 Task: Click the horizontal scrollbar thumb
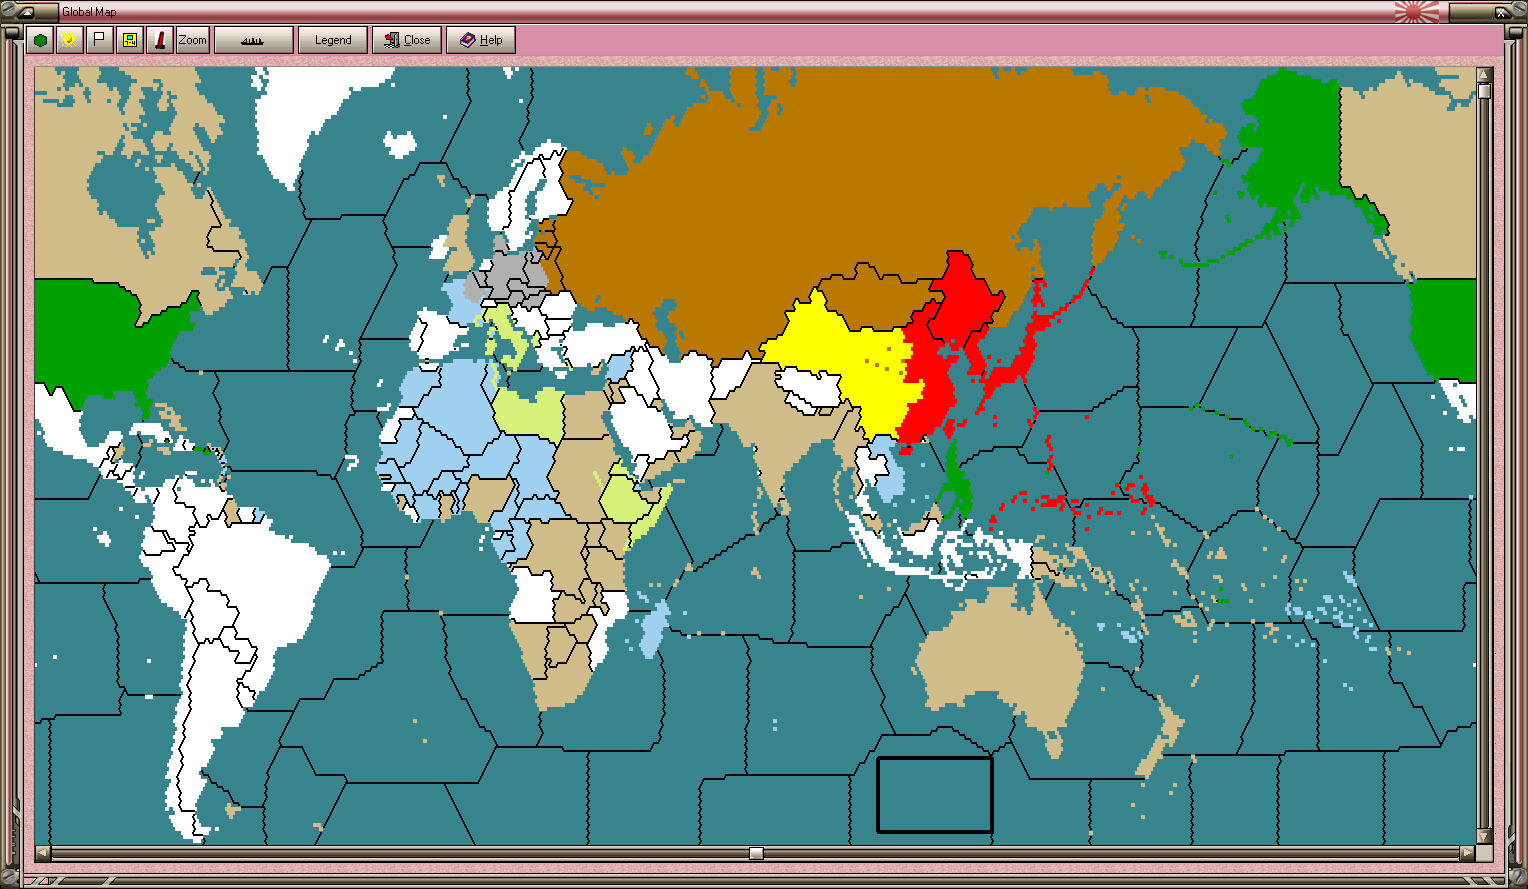point(756,853)
